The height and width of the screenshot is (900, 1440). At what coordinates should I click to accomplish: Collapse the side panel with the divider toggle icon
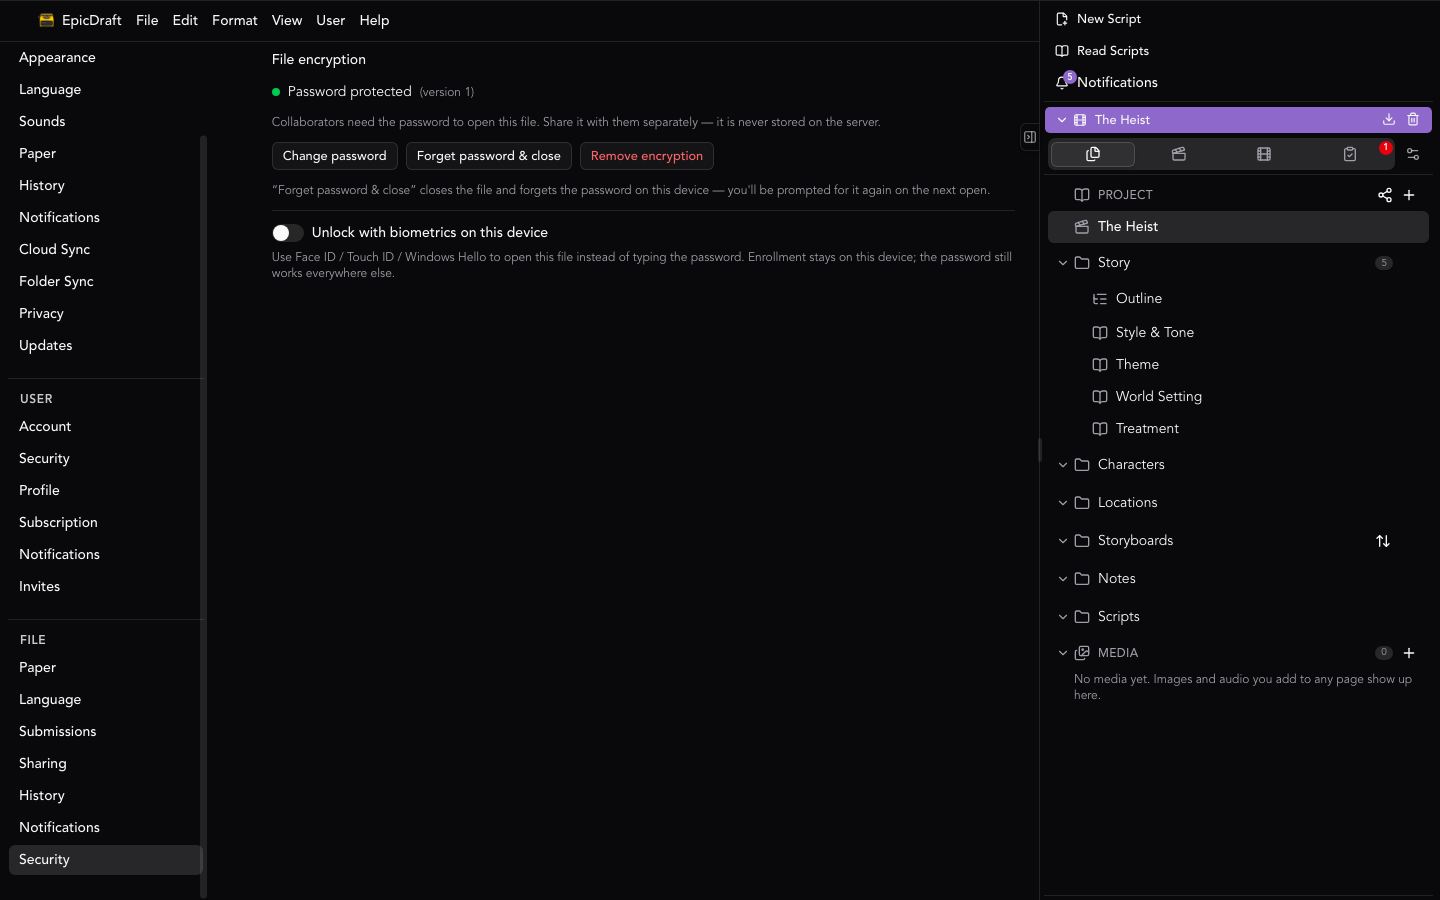point(1030,137)
